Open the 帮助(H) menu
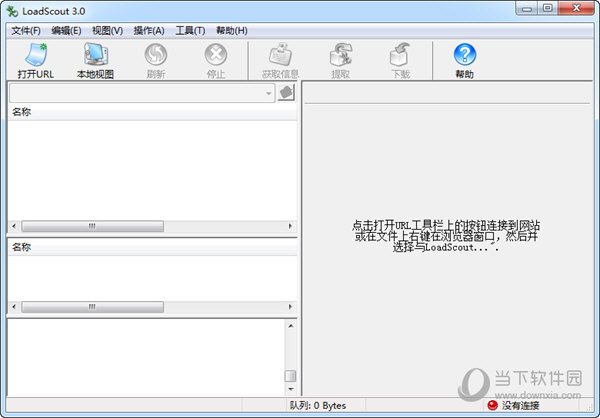 click(x=232, y=31)
